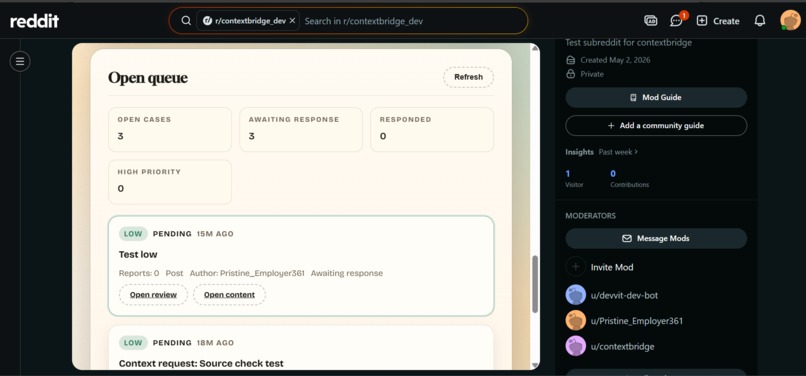
Task: Select the LOW badge on Test low
Action: click(x=133, y=234)
